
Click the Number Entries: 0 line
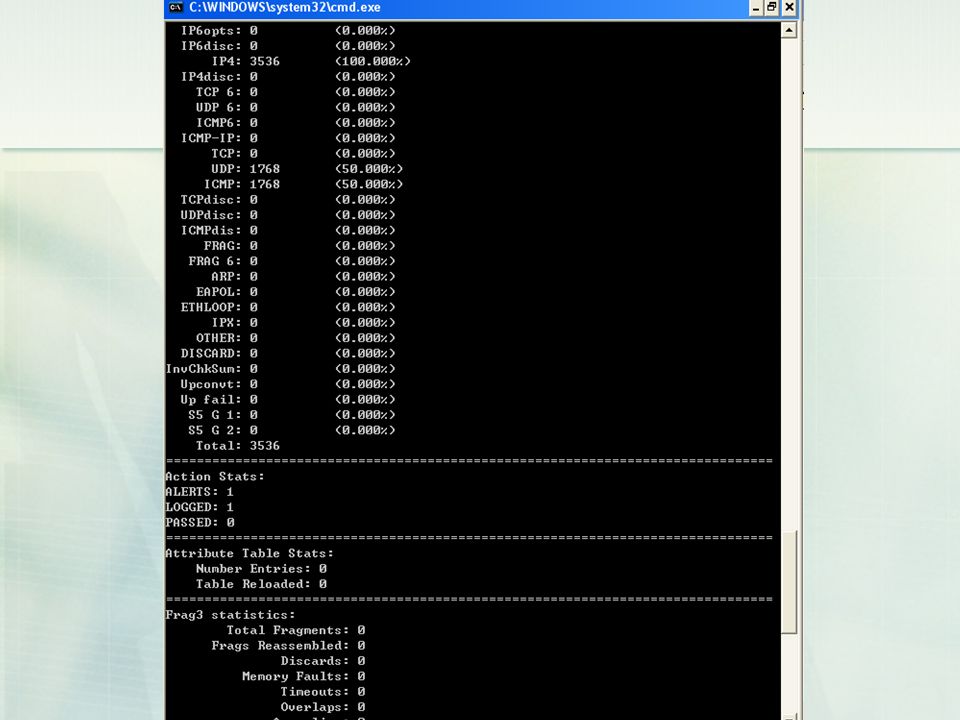click(x=261, y=569)
